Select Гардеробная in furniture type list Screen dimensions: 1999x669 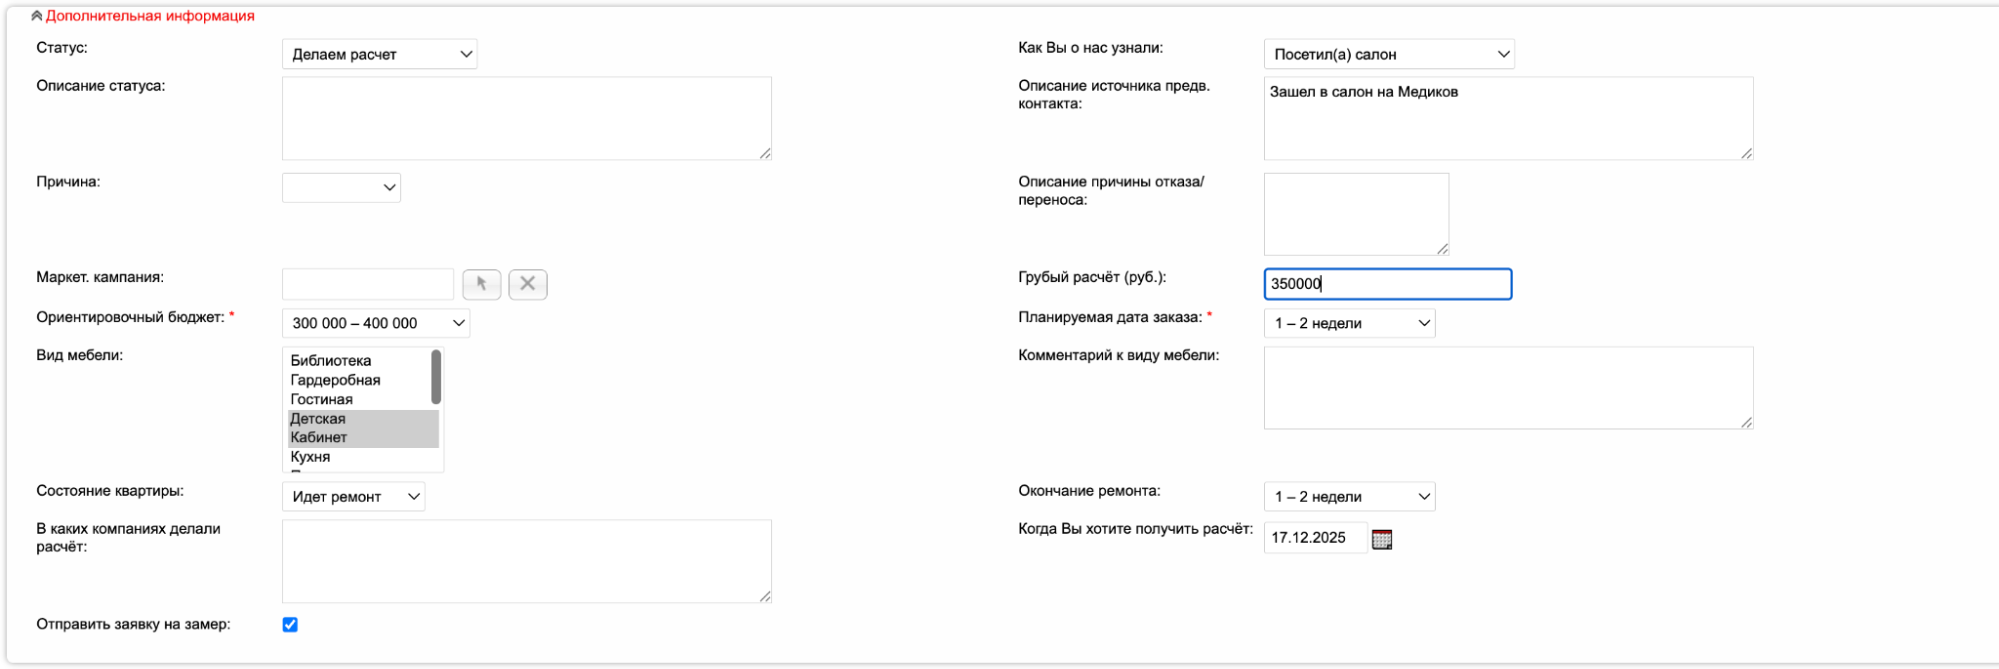[335, 380]
